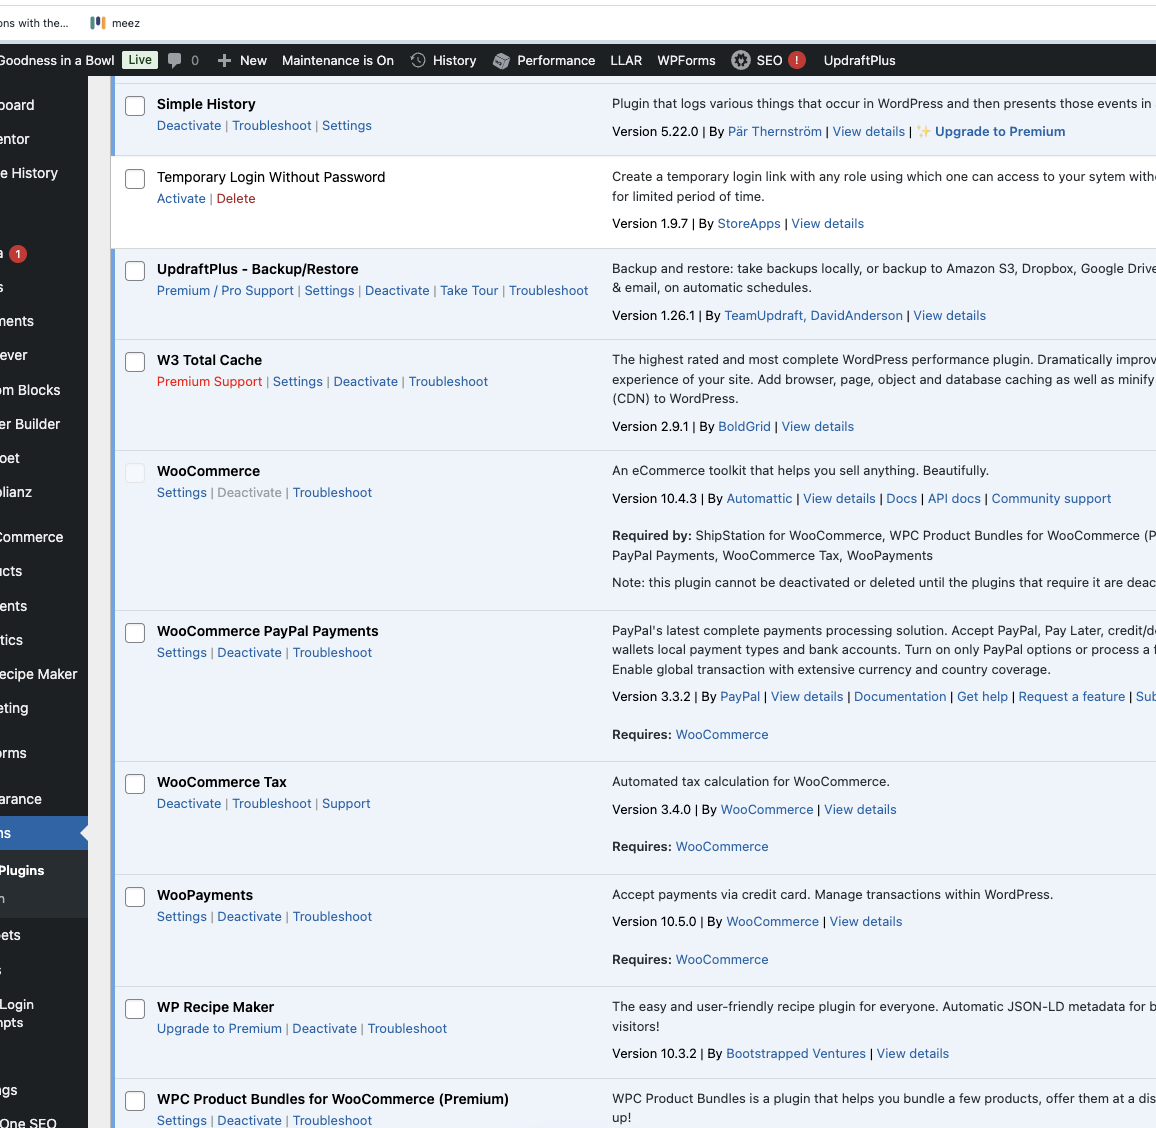The width and height of the screenshot is (1156, 1128).
Task: Open the History clock icon in admin bar
Action: tap(418, 60)
